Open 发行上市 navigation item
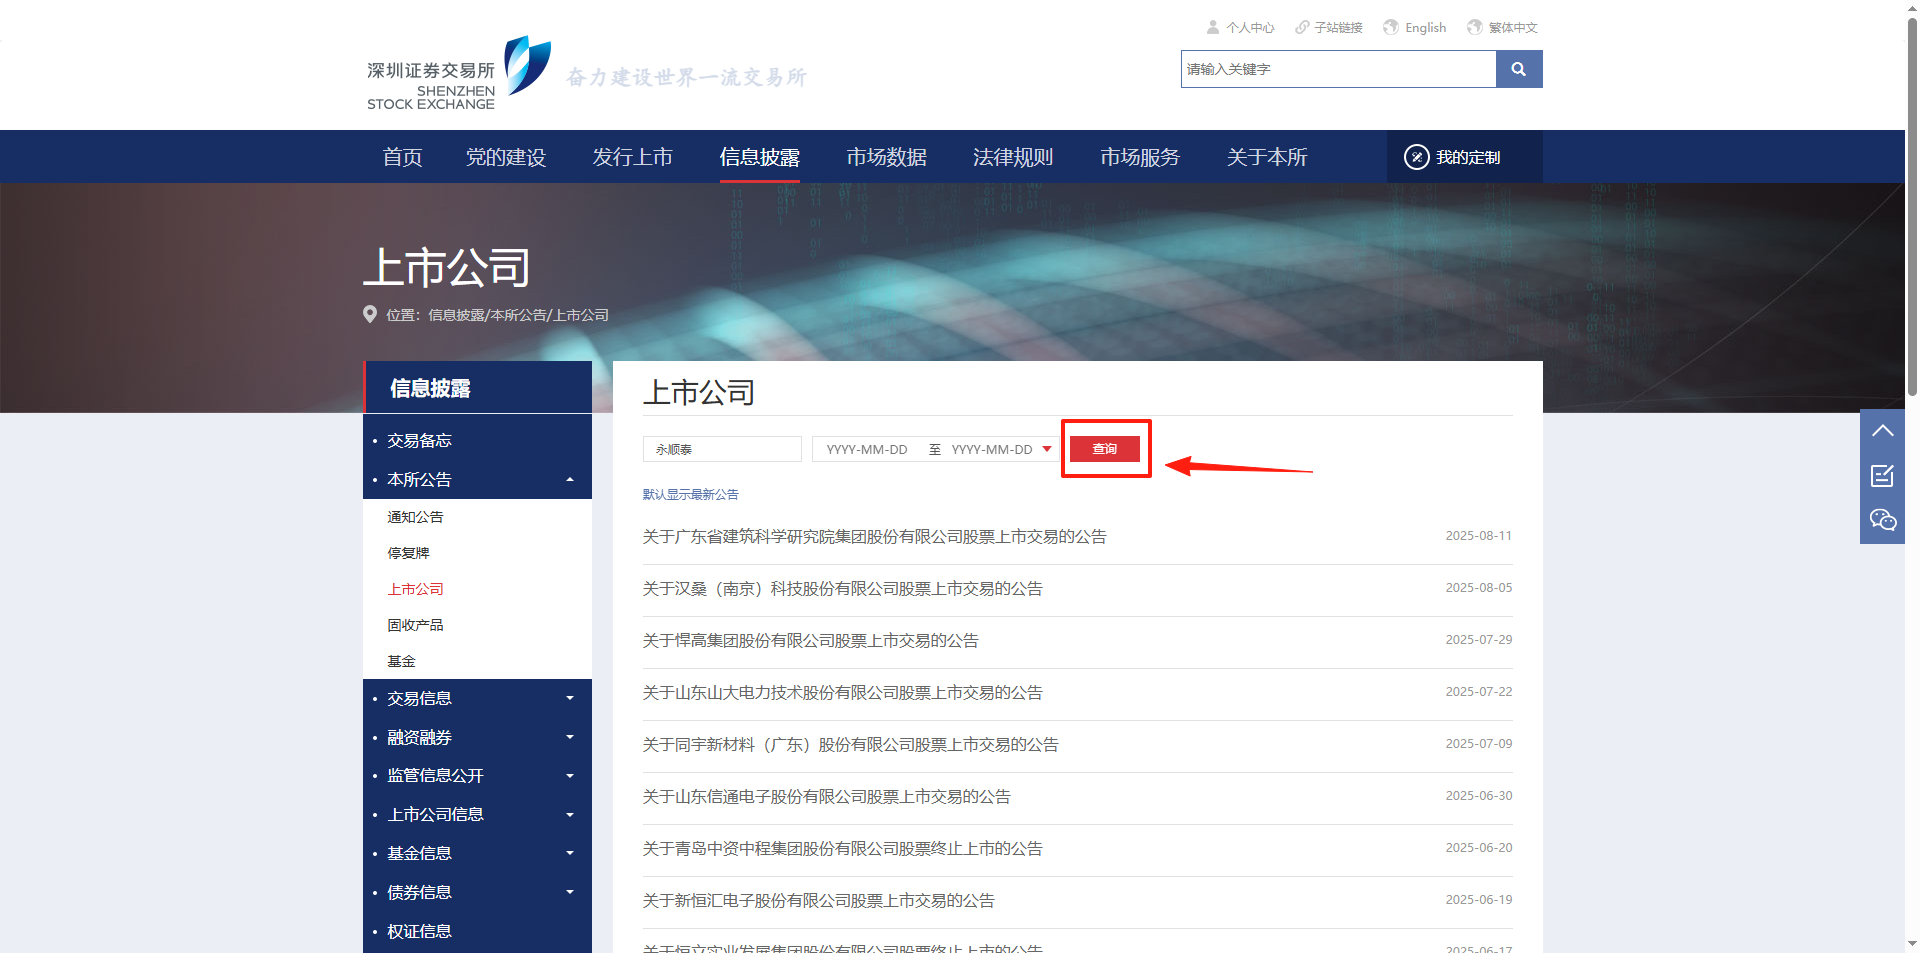This screenshot has height=953, width=1920. [632, 157]
